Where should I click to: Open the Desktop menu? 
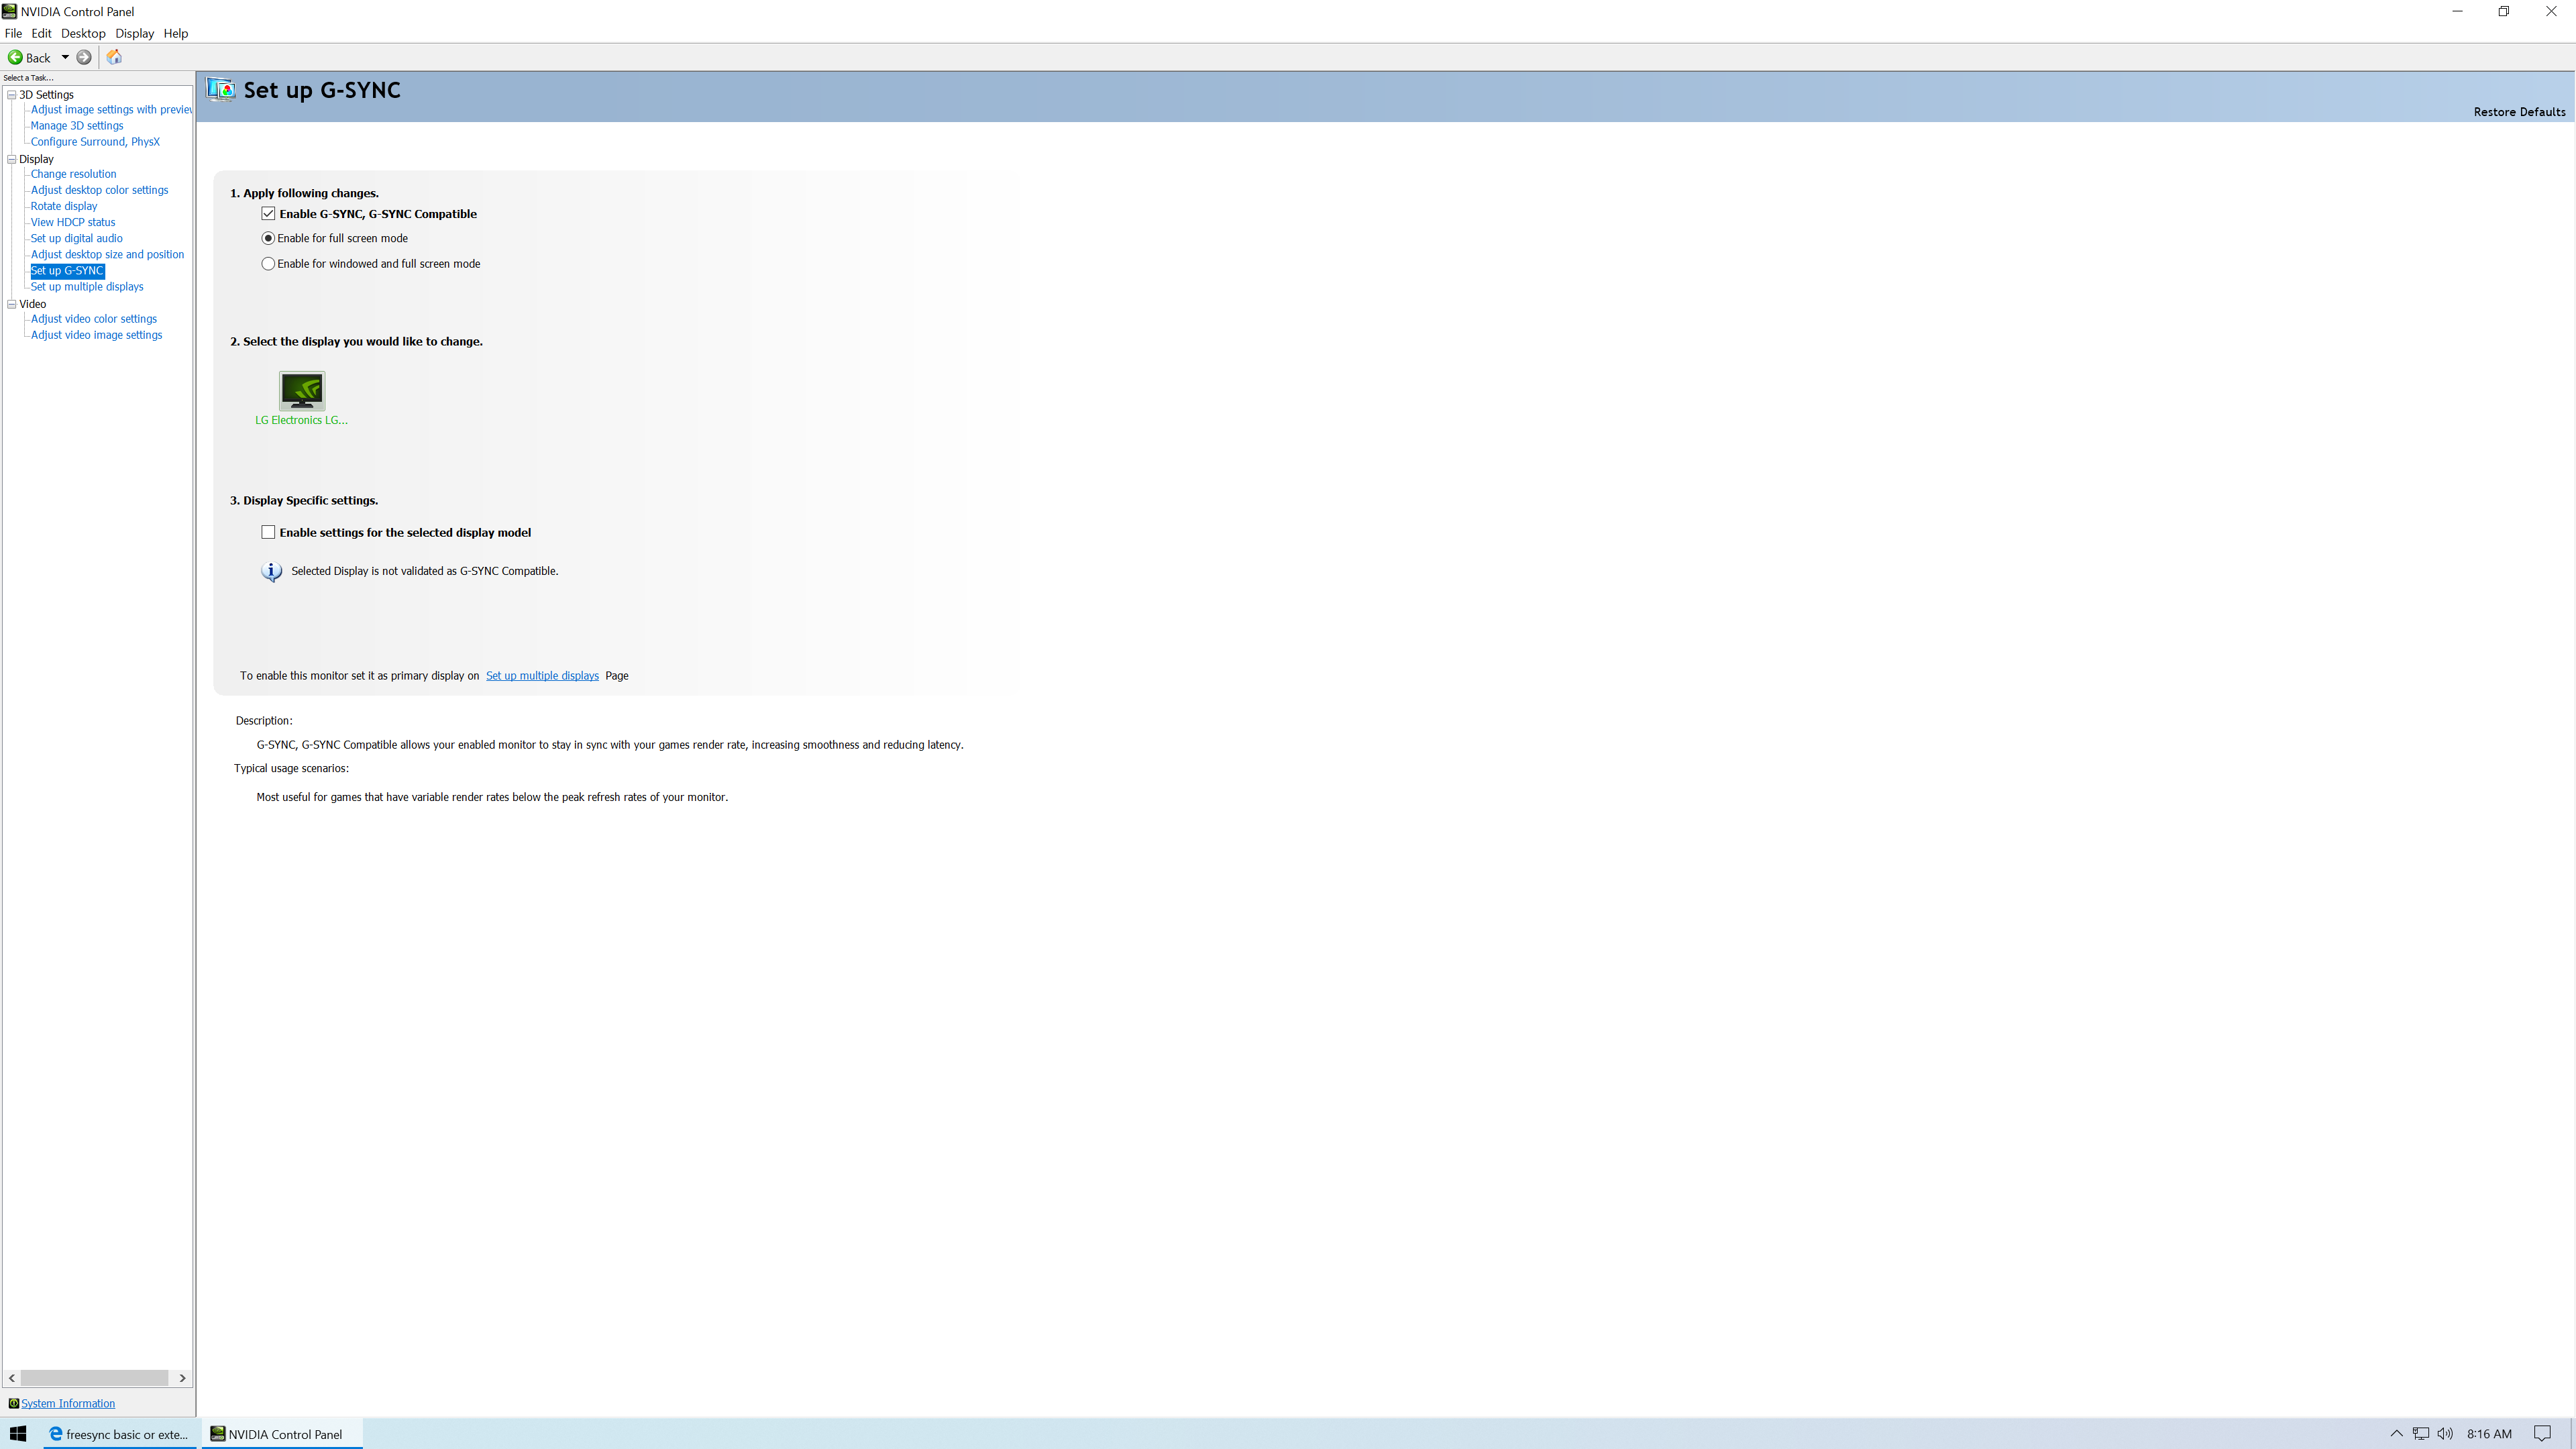click(83, 33)
